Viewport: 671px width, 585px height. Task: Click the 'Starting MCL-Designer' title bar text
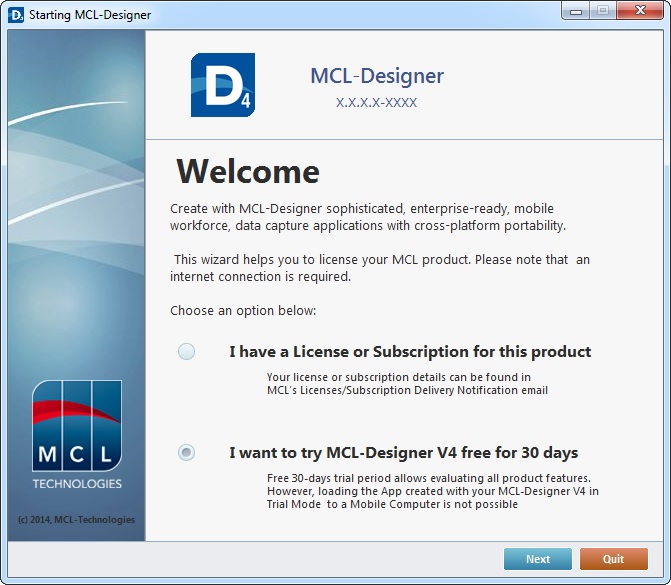(x=90, y=15)
